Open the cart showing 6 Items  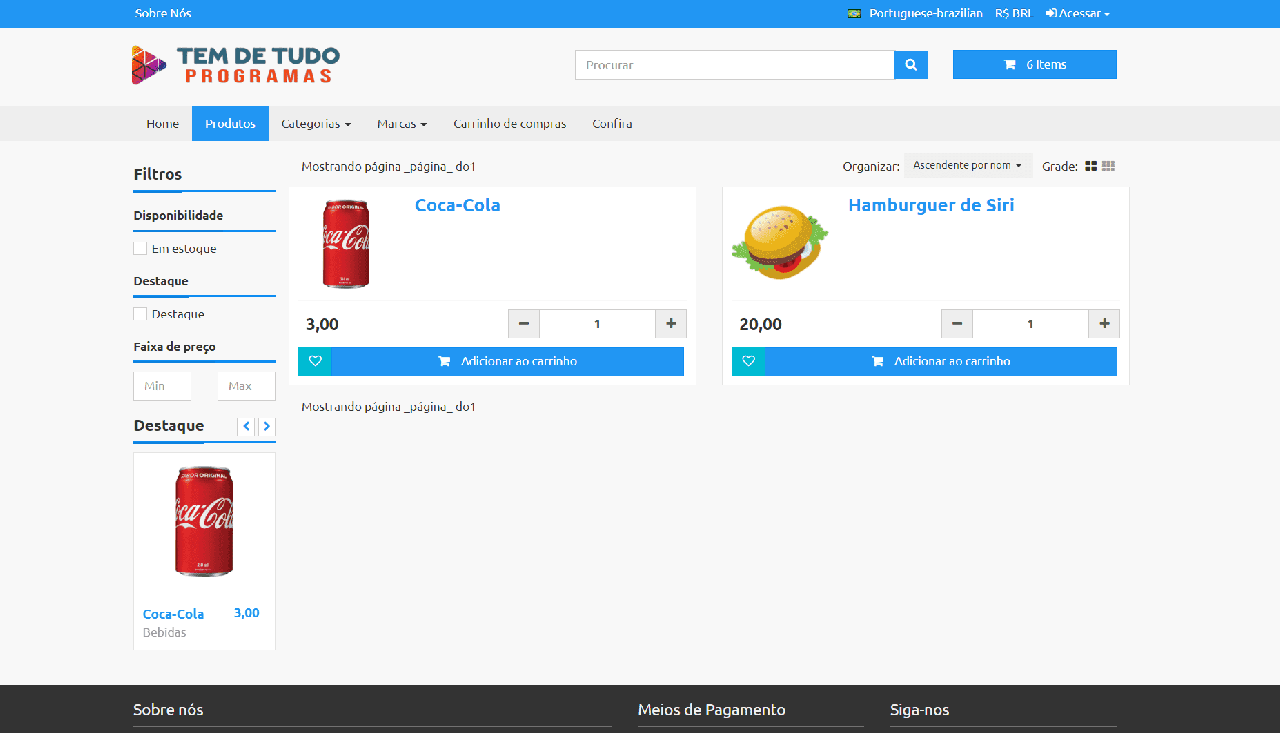tap(1034, 64)
